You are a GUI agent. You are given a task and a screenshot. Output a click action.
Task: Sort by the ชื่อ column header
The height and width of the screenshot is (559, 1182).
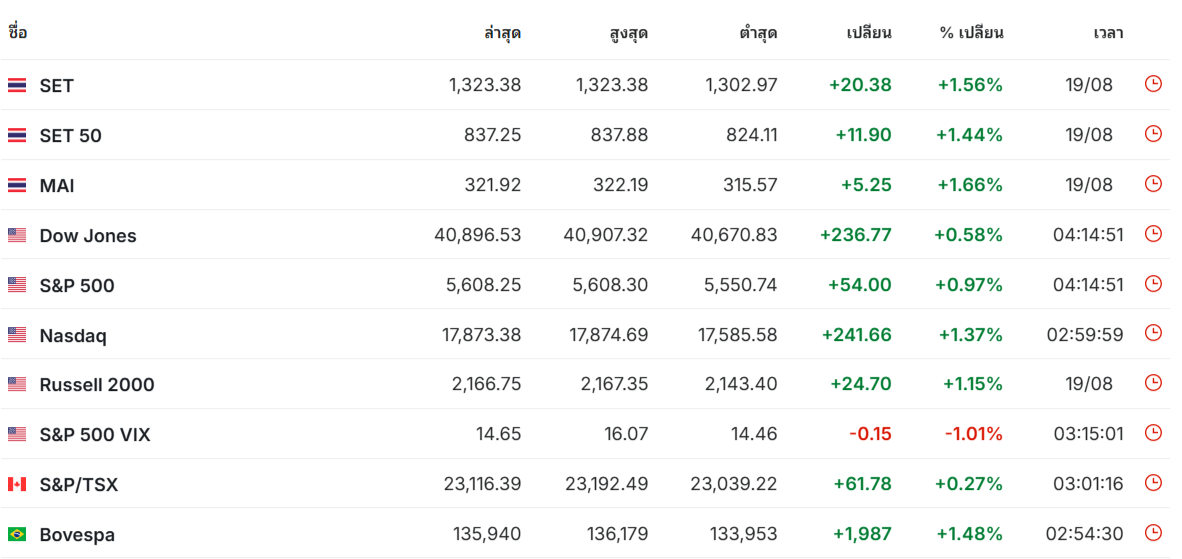coord(18,33)
